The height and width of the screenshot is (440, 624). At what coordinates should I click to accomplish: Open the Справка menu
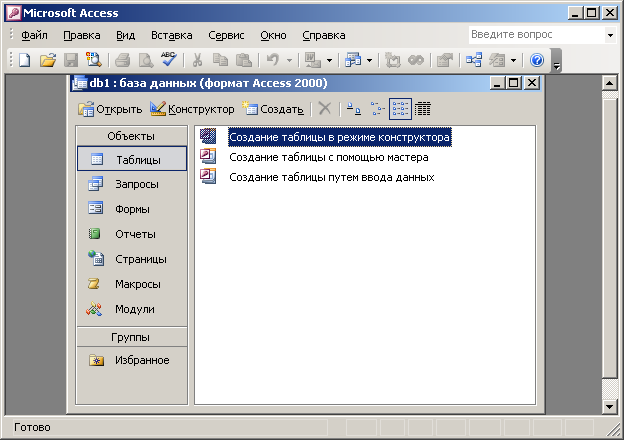click(324, 35)
